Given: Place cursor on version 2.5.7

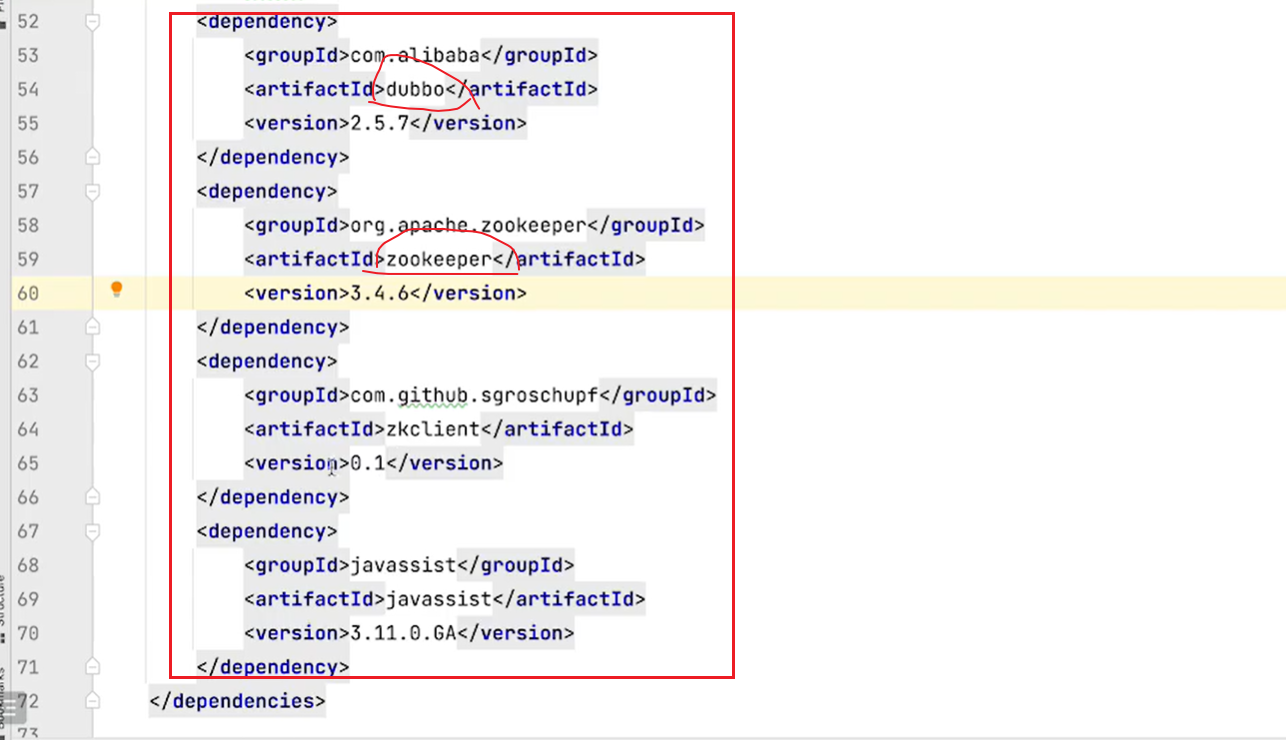Looking at the screenshot, I should 380,123.
